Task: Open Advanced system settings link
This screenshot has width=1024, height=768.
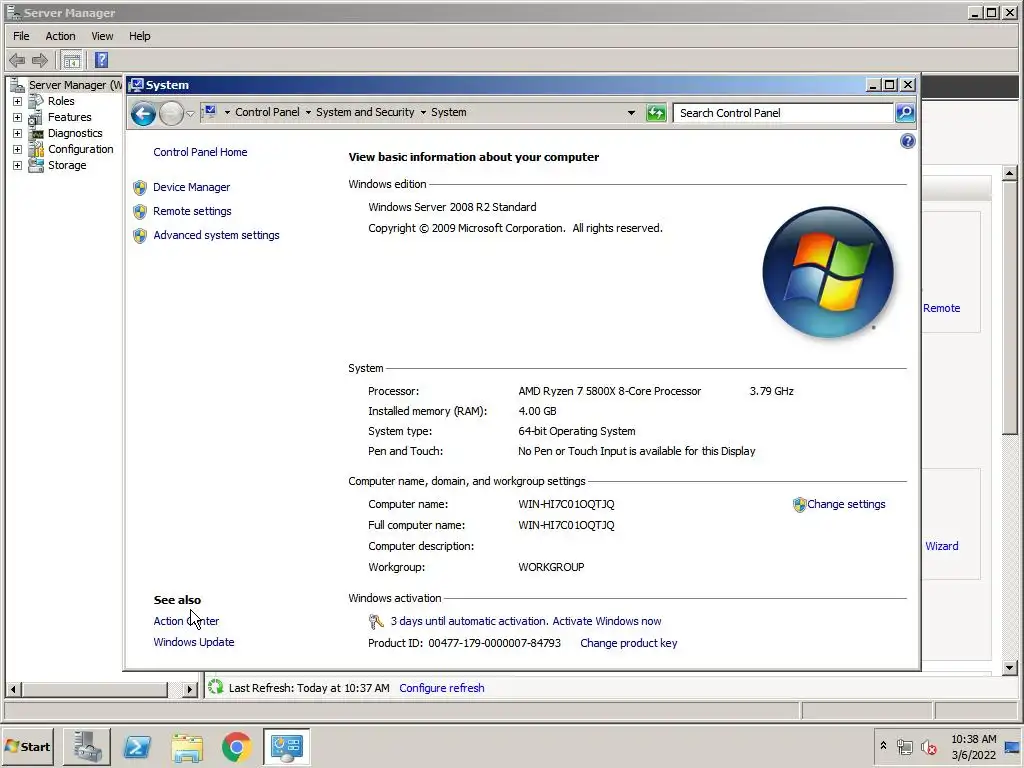Action: point(216,235)
